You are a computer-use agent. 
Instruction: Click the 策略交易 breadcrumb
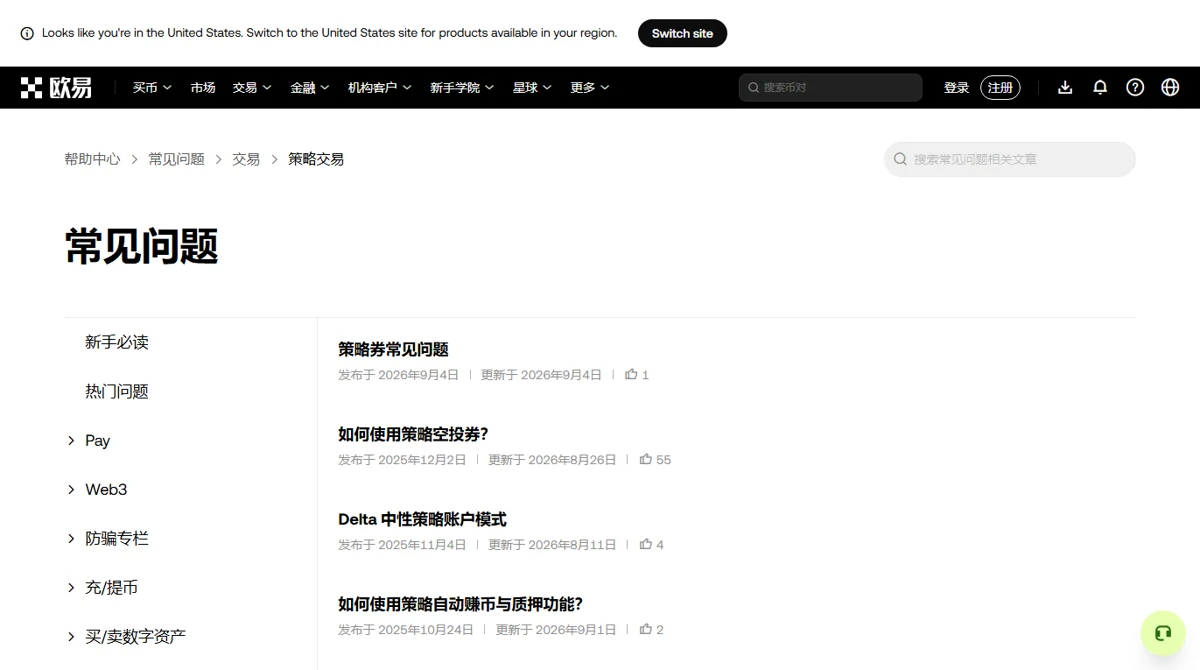tap(316, 159)
